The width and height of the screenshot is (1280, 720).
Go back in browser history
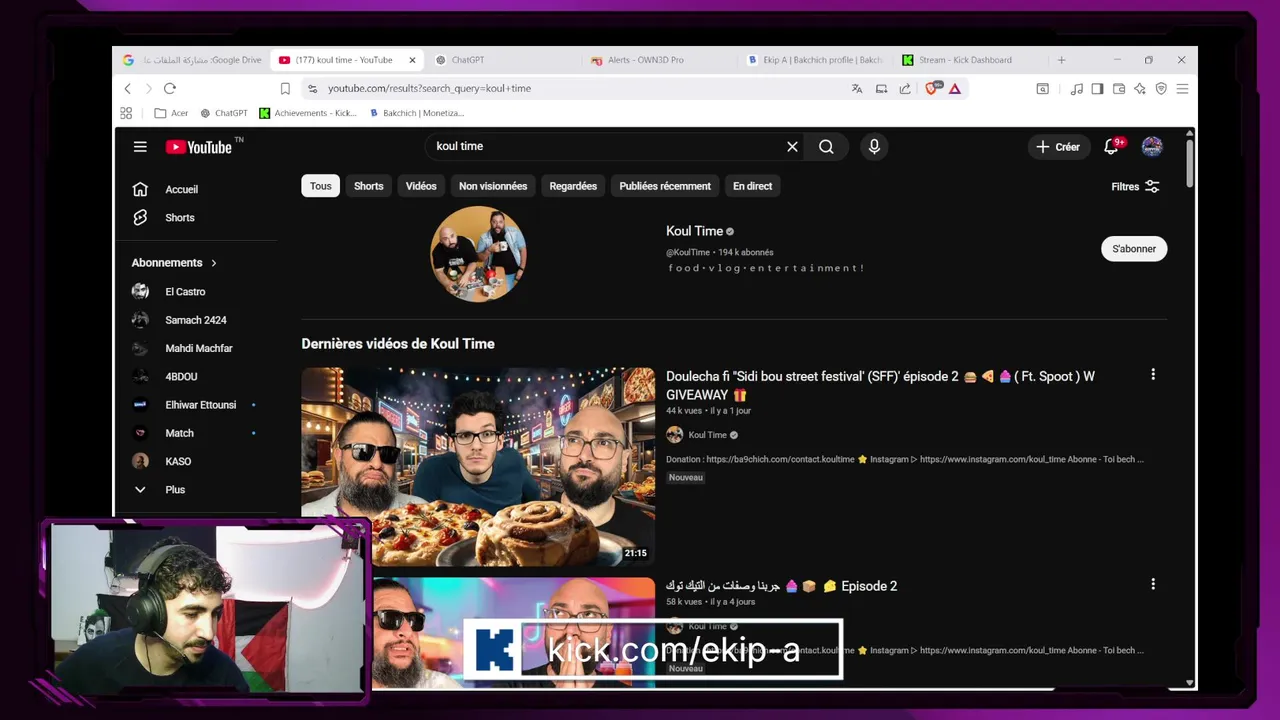(x=128, y=88)
